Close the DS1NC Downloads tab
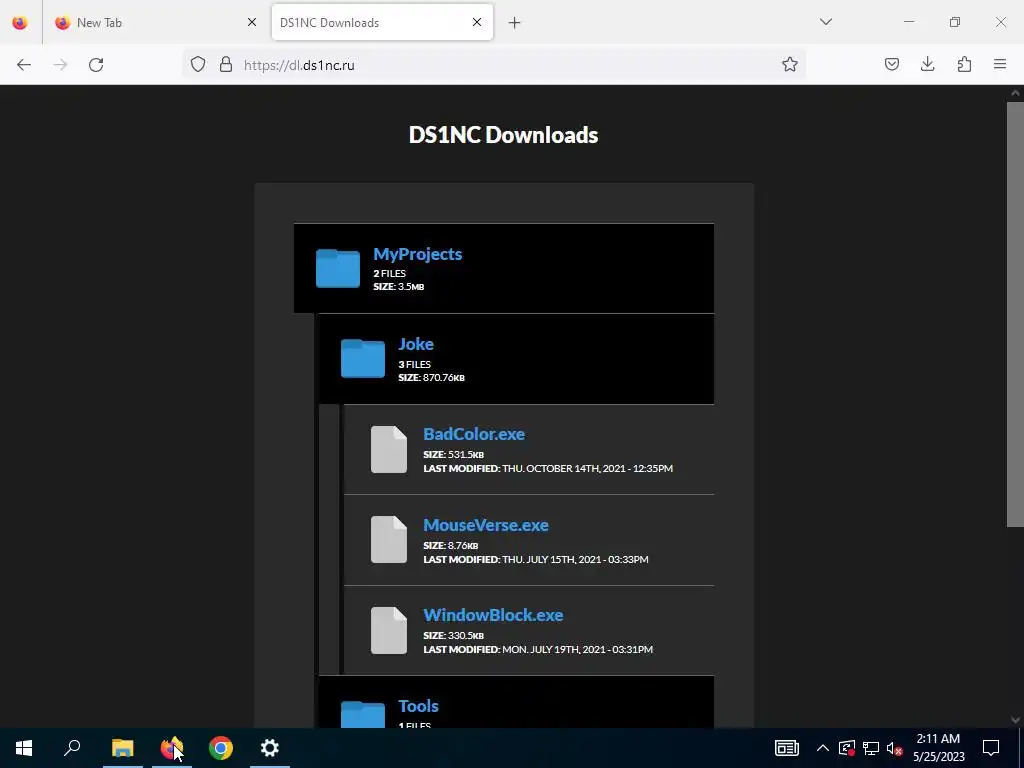 tap(477, 22)
